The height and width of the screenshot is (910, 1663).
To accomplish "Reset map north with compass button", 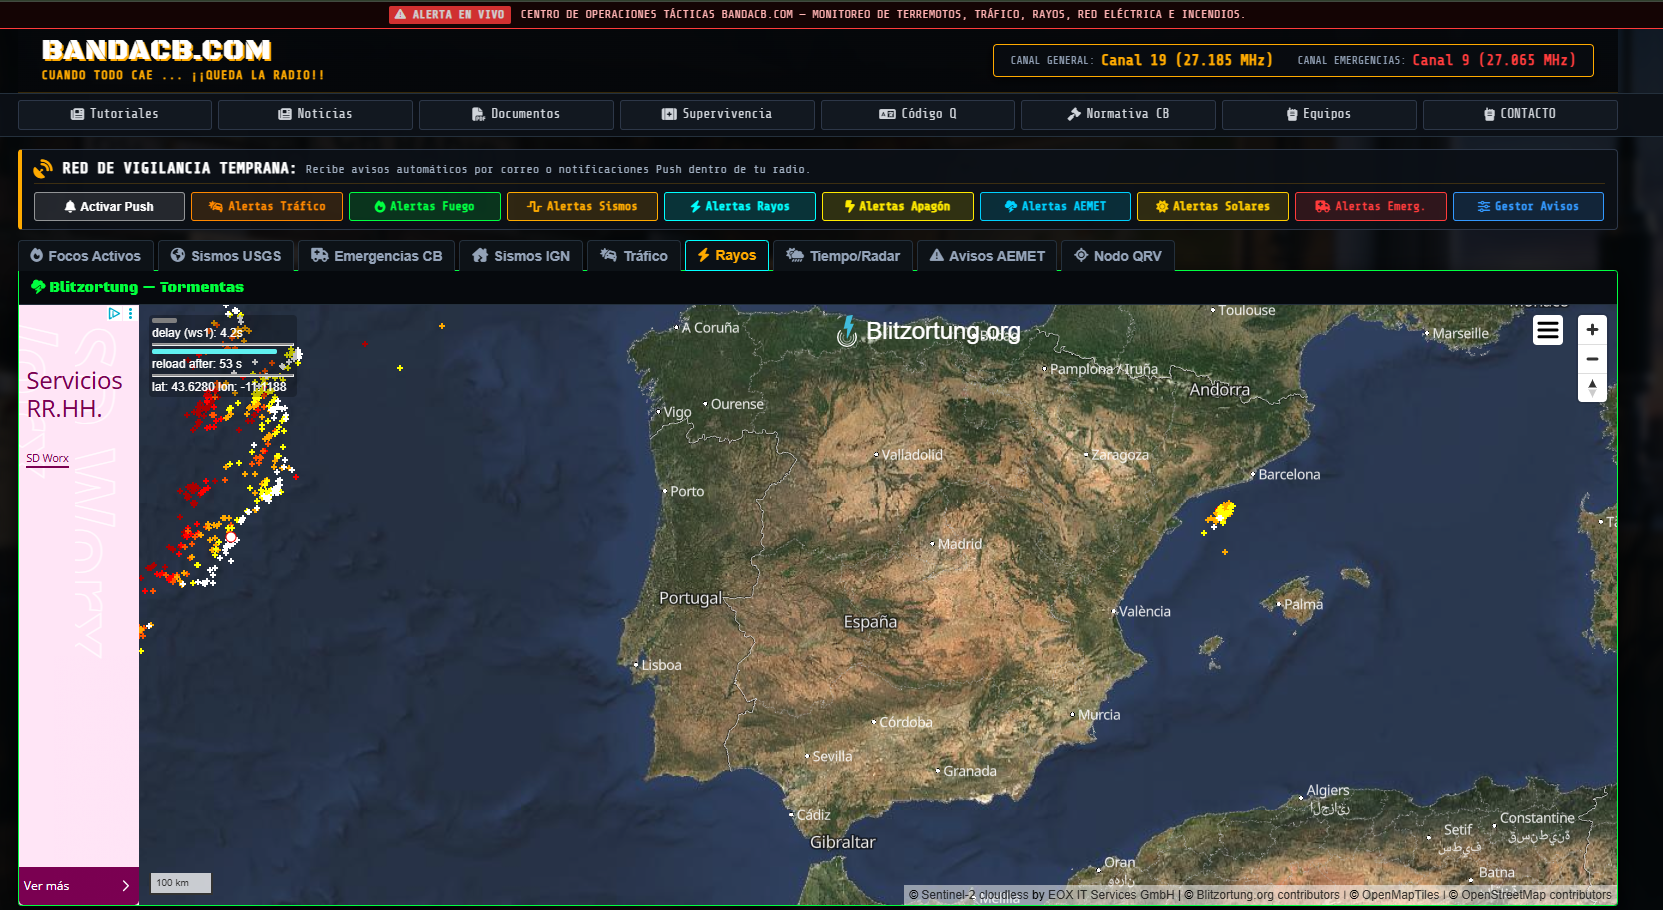I will [1592, 388].
